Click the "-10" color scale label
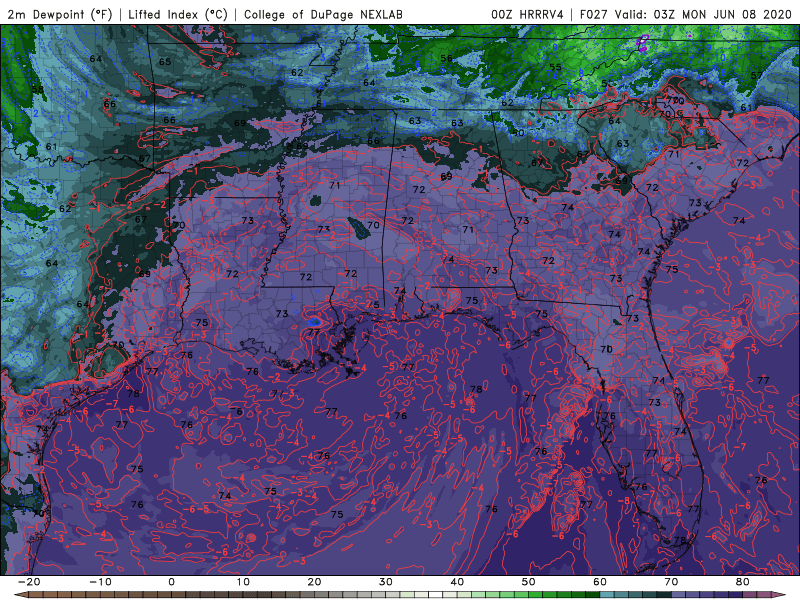The width and height of the screenshot is (800, 600). pyautogui.click(x=100, y=582)
